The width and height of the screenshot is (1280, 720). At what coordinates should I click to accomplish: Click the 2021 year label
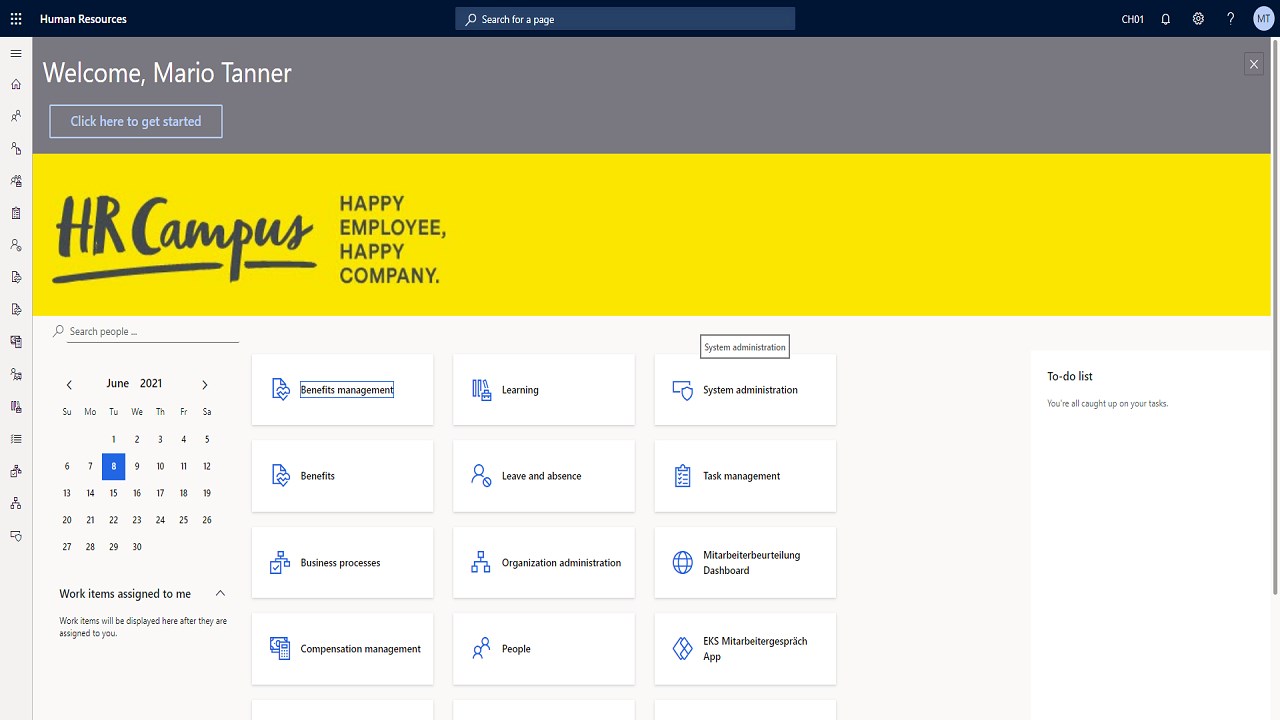[x=151, y=383]
